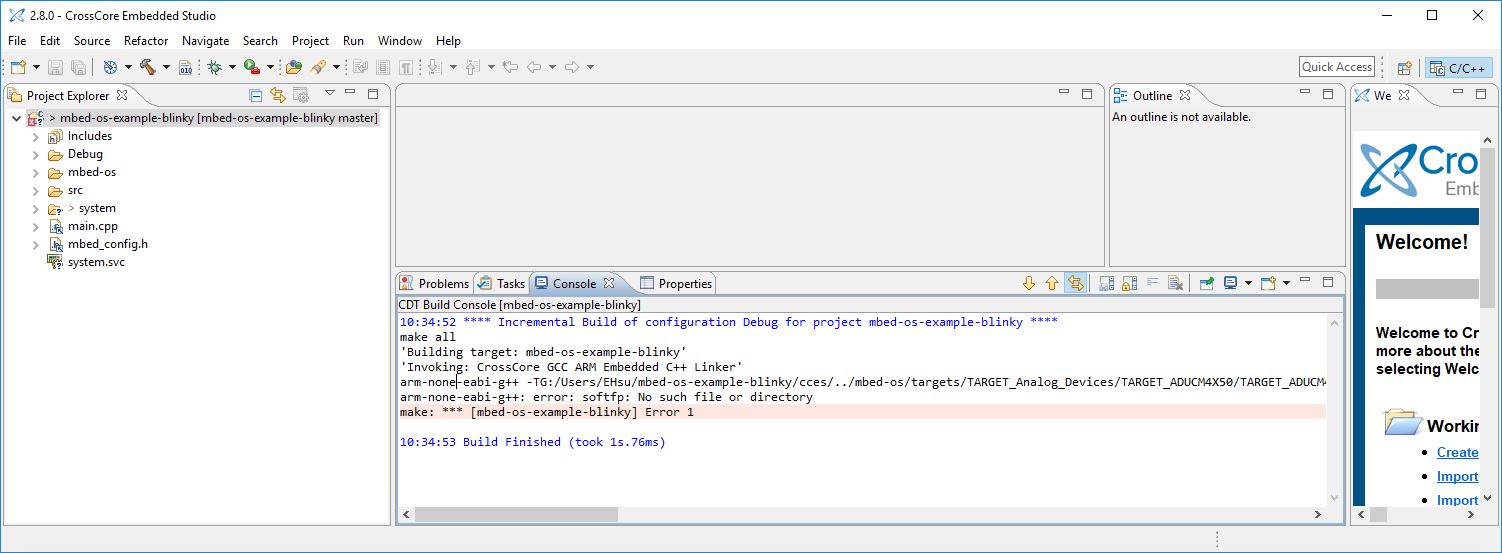Screen dimensions: 1502x553
Task: Click the Open Console icon
Action: click(x=1268, y=283)
